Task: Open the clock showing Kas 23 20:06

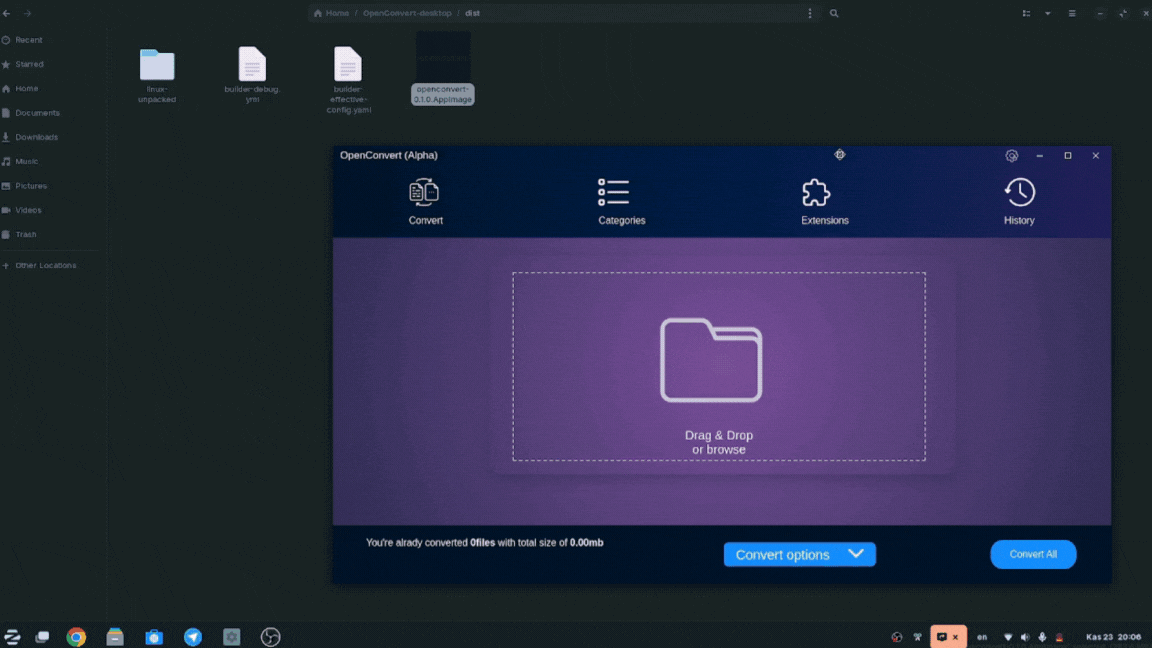Action: 1113,637
